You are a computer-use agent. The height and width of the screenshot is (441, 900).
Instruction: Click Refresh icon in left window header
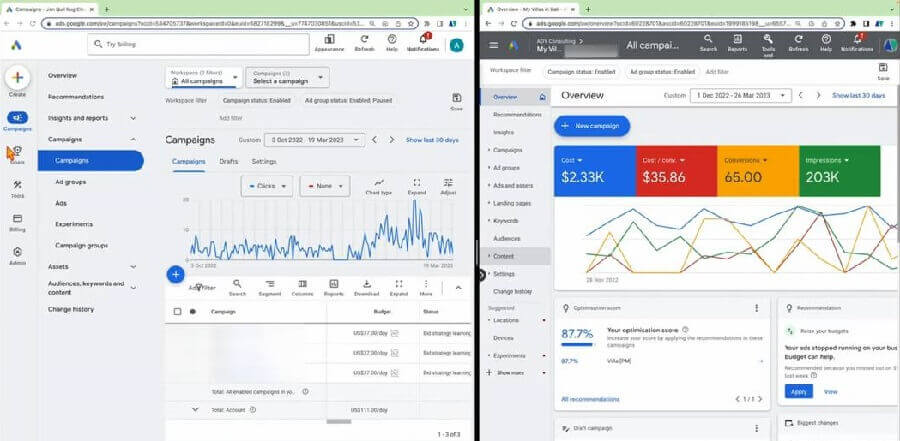click(364, 40)
